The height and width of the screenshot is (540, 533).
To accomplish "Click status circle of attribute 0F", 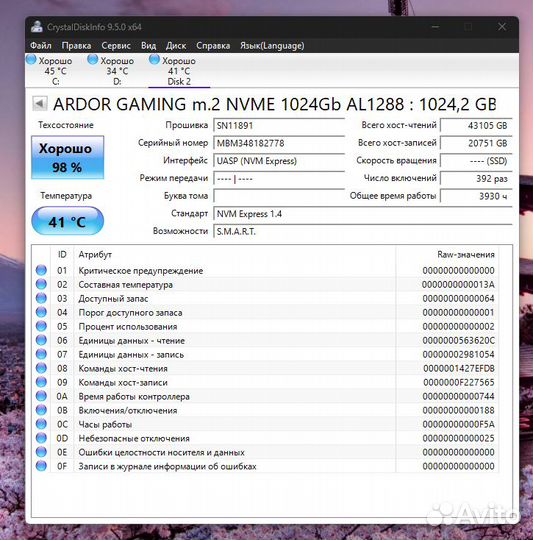I will click(x=41, y=466).
